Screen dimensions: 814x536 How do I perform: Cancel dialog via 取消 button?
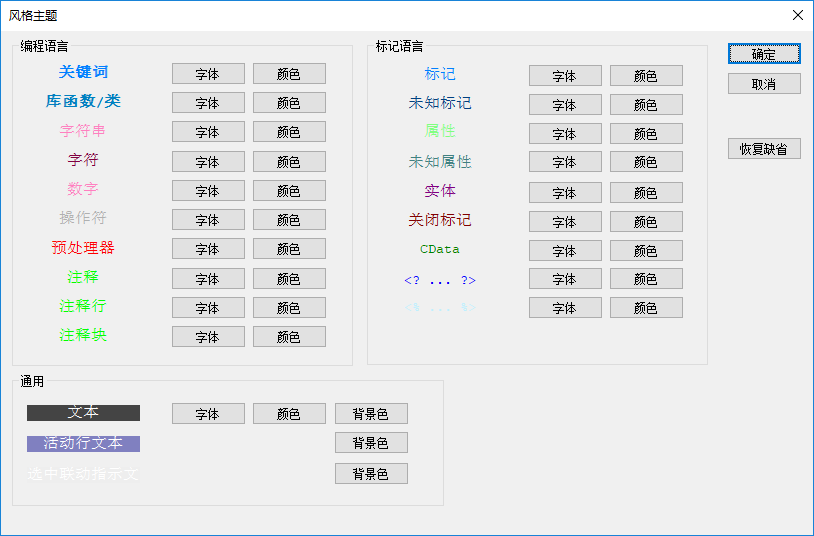click(764, 84)
